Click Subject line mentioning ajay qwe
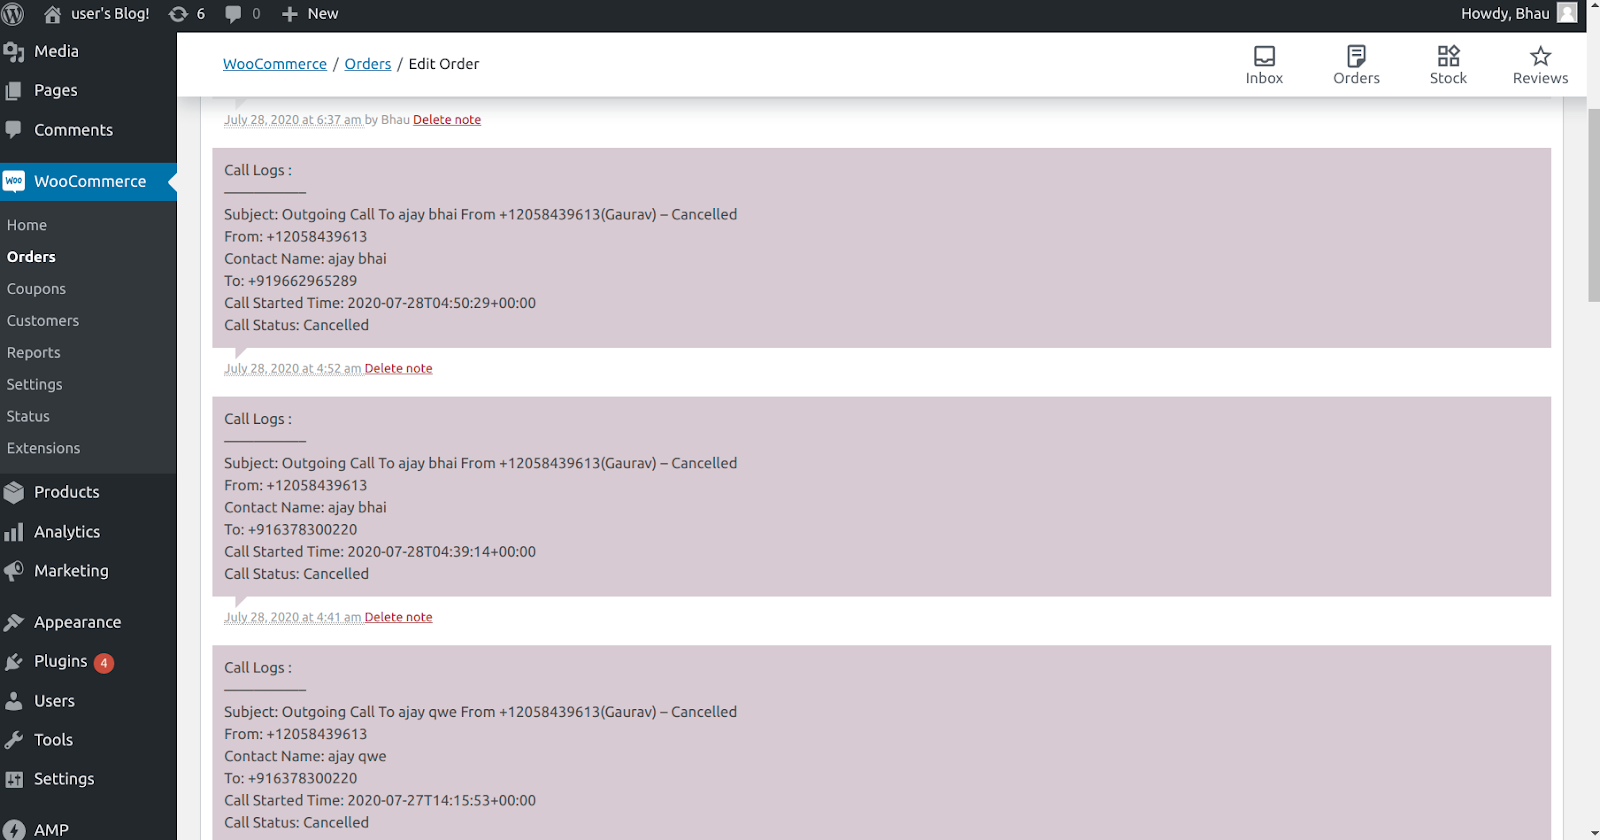Image resolution: width=1600 pixels, height=840 pixels. point(480,713)
